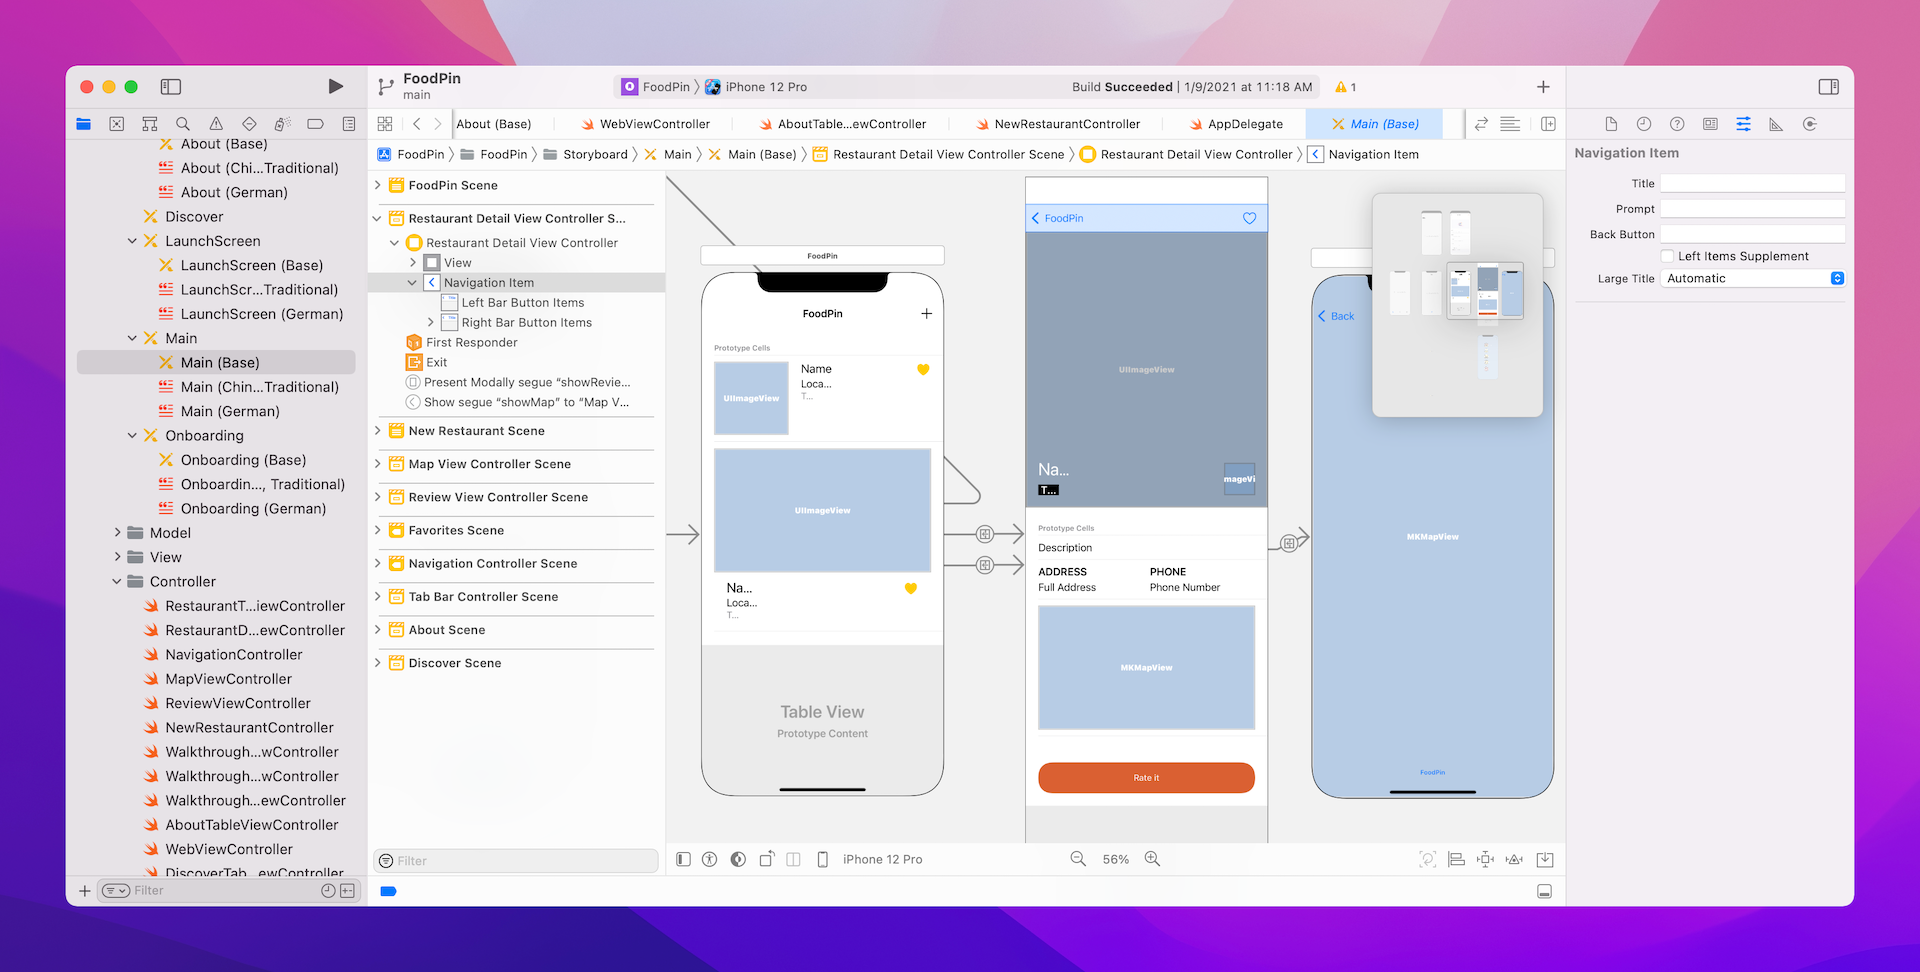Click Navigation Item in the jump bar
The image size is (1920, 972).
coord(1373,154)
